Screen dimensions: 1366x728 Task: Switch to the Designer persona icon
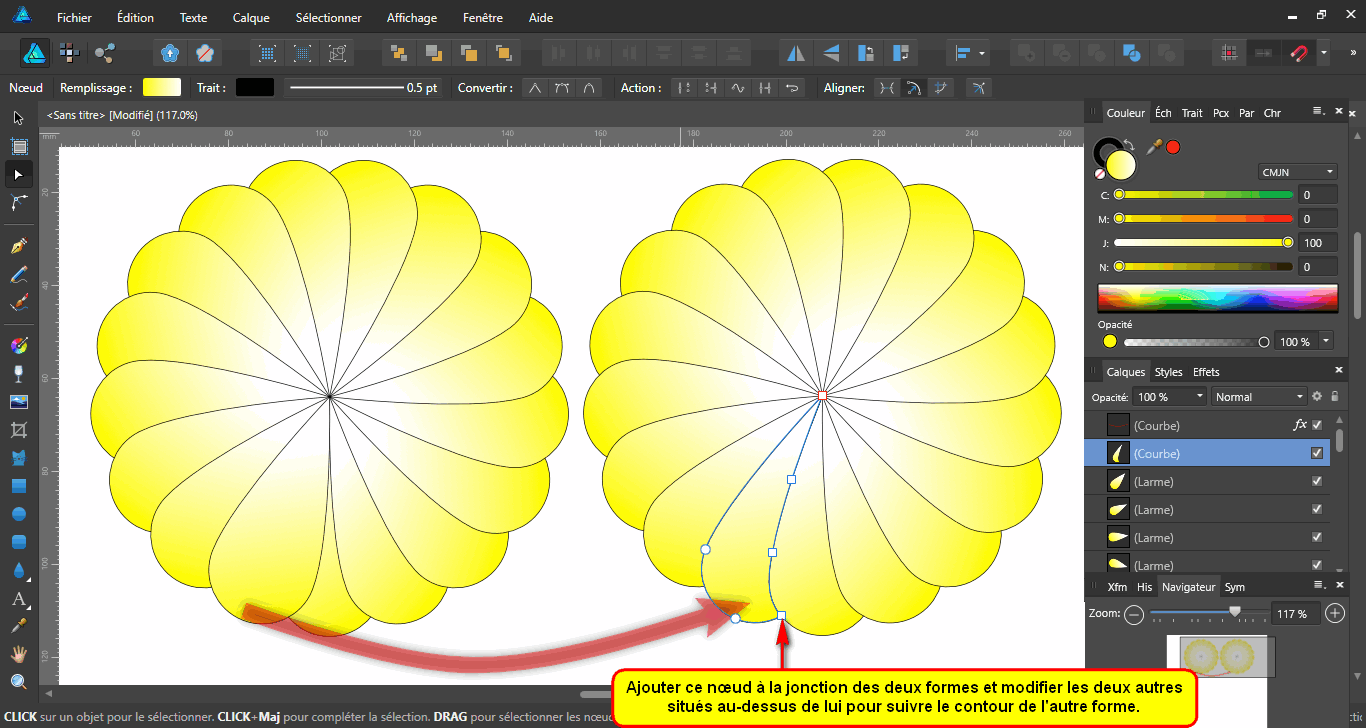(35, 52)
